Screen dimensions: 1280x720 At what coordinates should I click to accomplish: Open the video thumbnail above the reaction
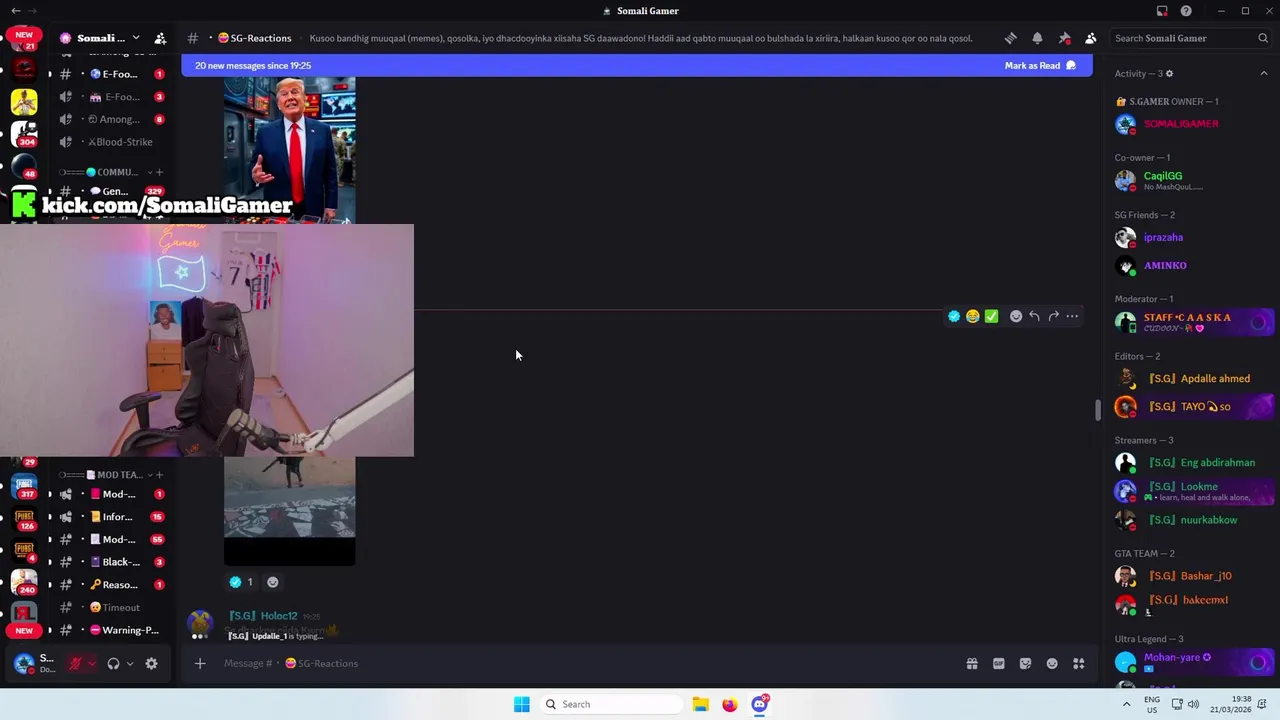290,511
